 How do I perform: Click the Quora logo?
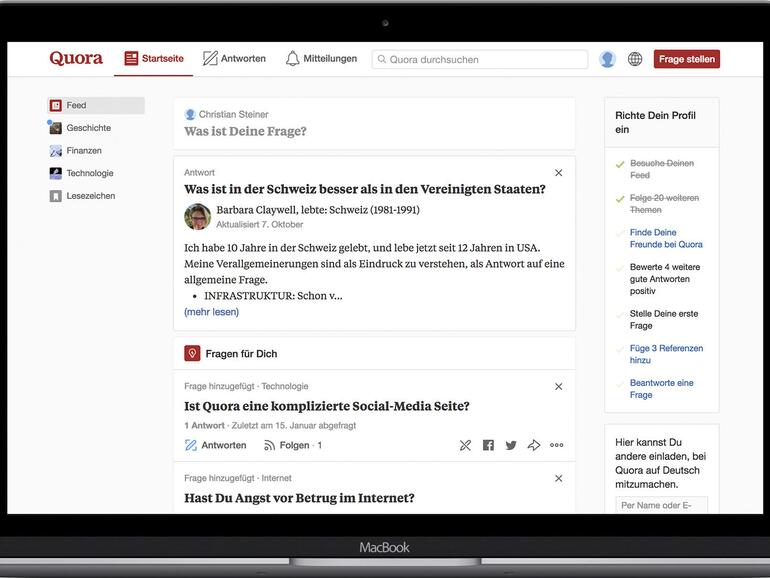(x=76, y=58)
